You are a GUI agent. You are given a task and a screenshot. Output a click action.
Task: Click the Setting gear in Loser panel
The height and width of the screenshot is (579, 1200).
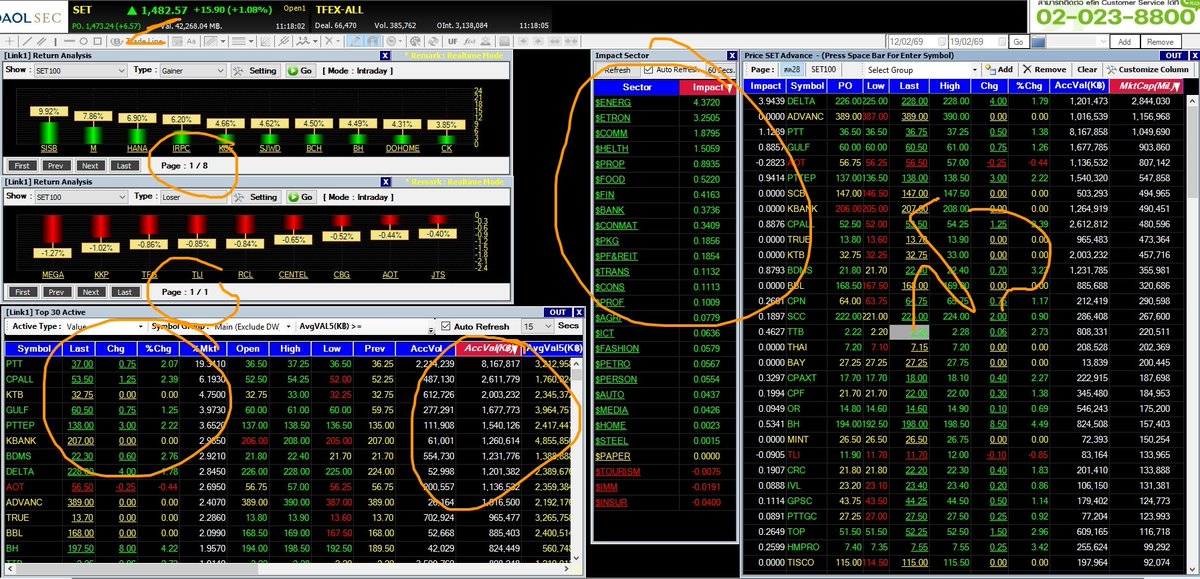pos(254,197)
